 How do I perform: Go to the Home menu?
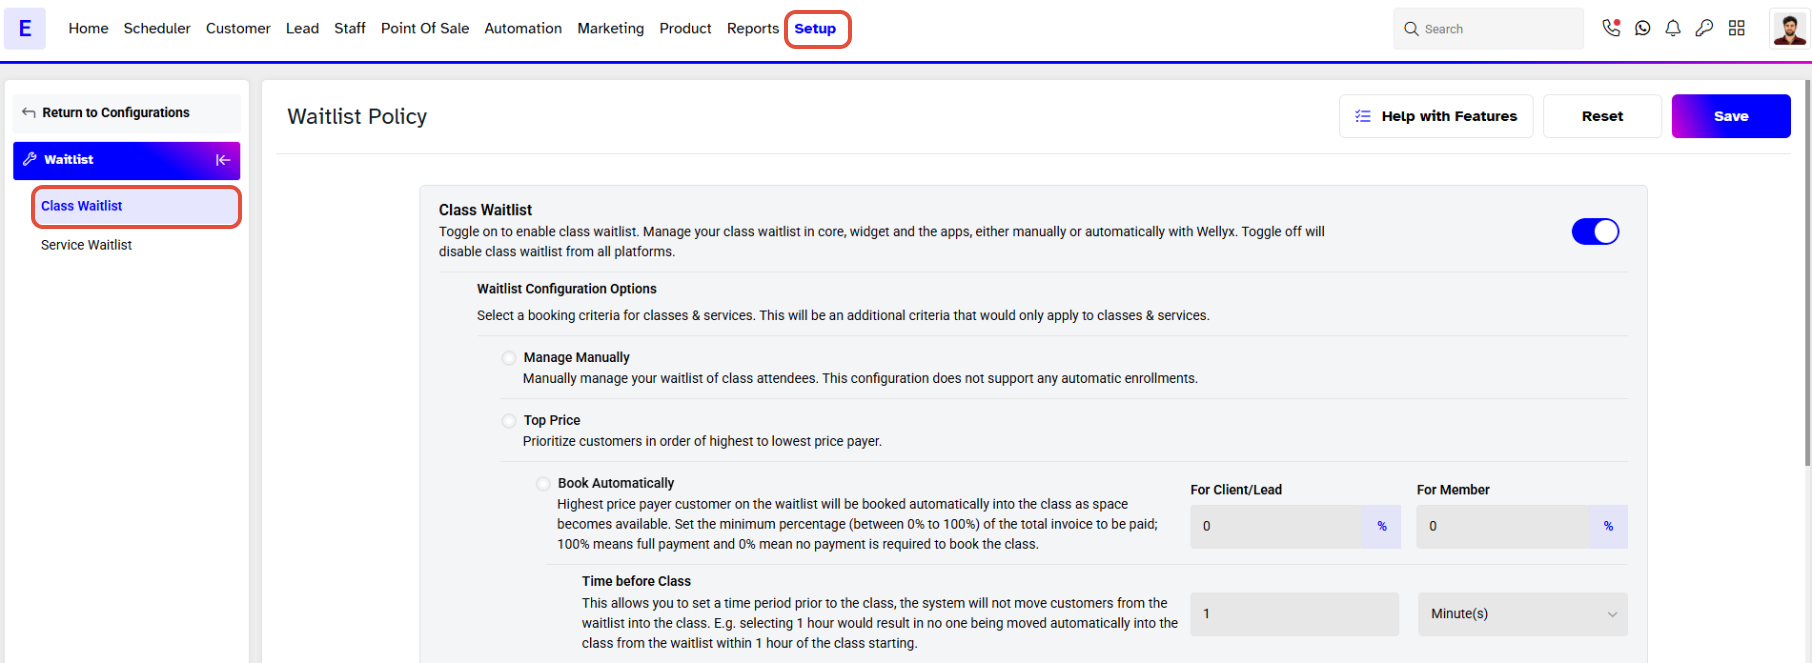point(88,28)
